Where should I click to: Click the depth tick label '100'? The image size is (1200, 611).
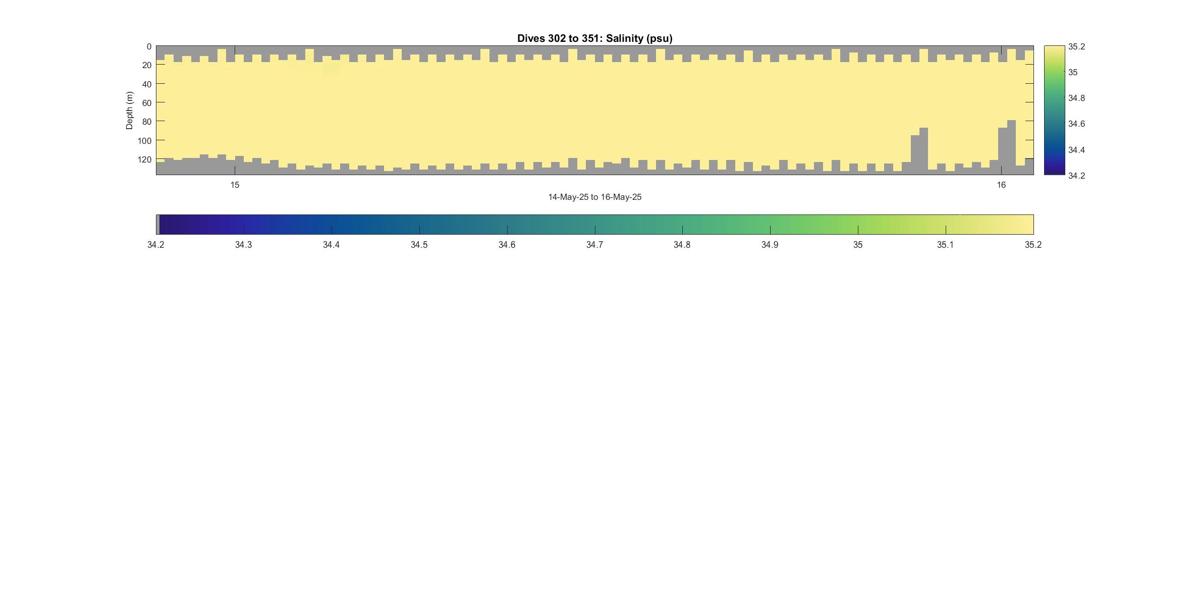[145, 141]
